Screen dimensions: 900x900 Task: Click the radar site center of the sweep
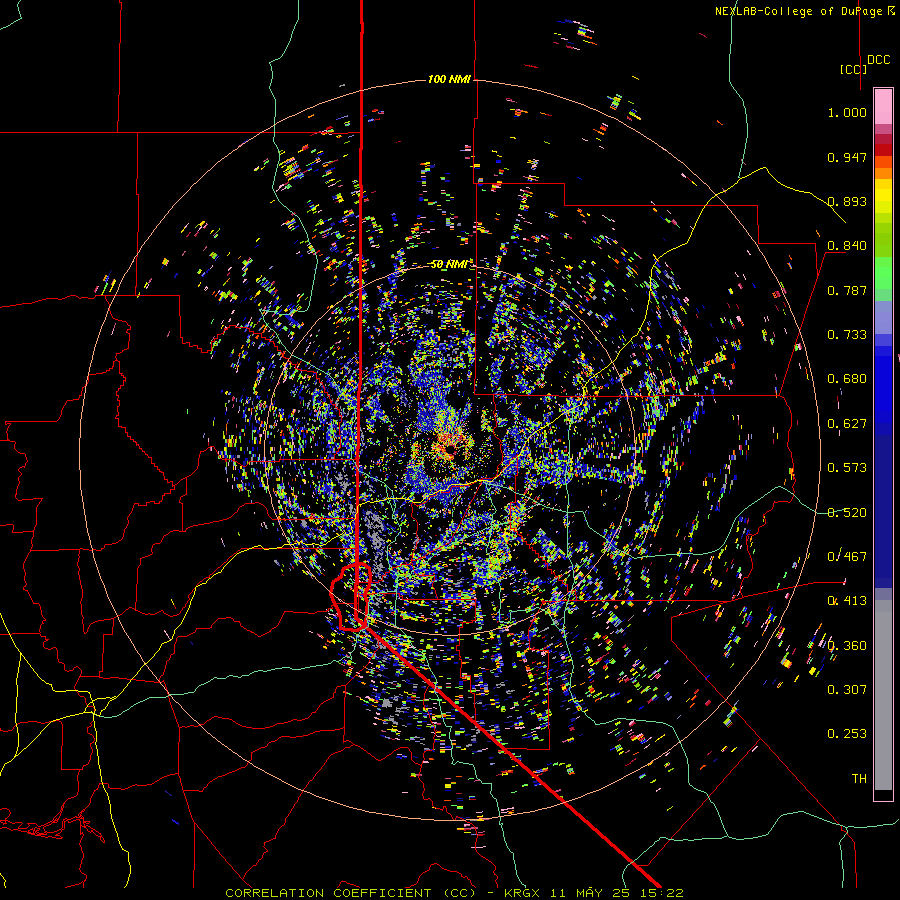point(449,451)
